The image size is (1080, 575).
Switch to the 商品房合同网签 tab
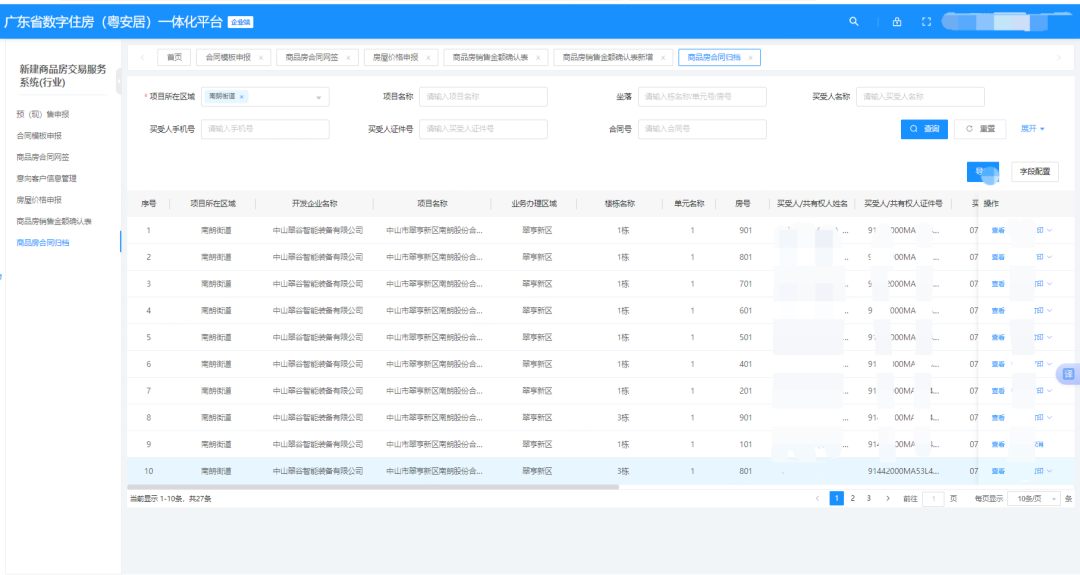coord(310,58)
